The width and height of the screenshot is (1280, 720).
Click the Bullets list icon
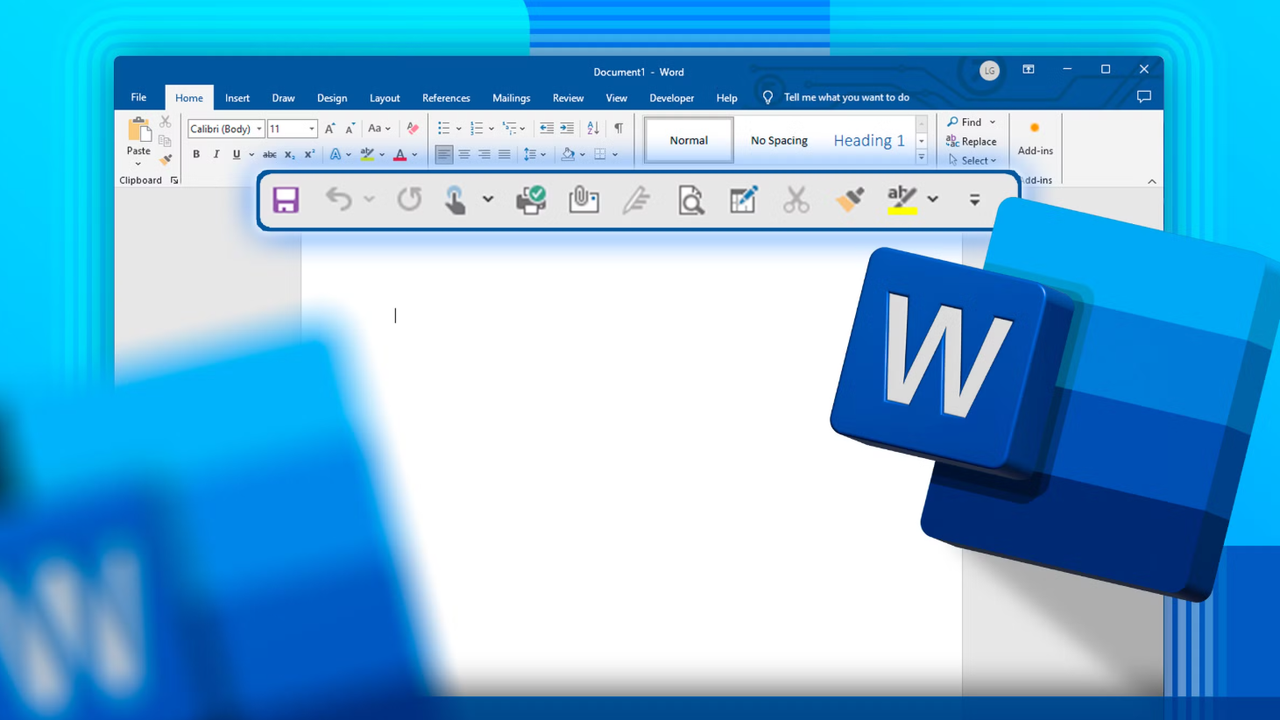[444, 129]
